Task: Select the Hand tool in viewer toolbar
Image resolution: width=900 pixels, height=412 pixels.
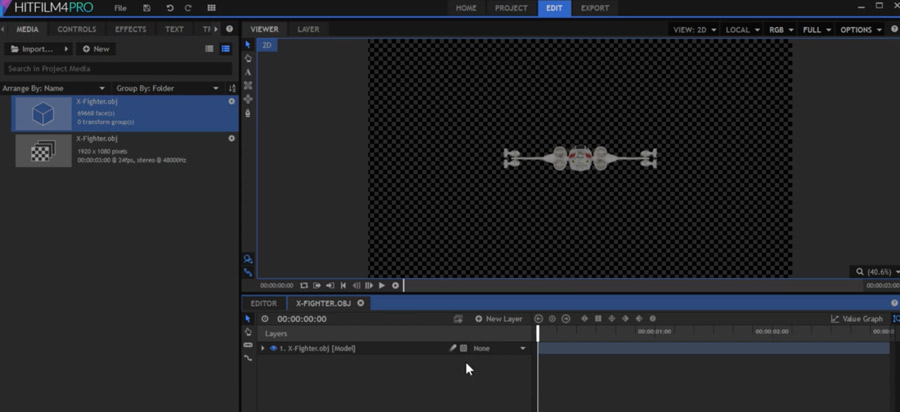Action: pos(248,58)
